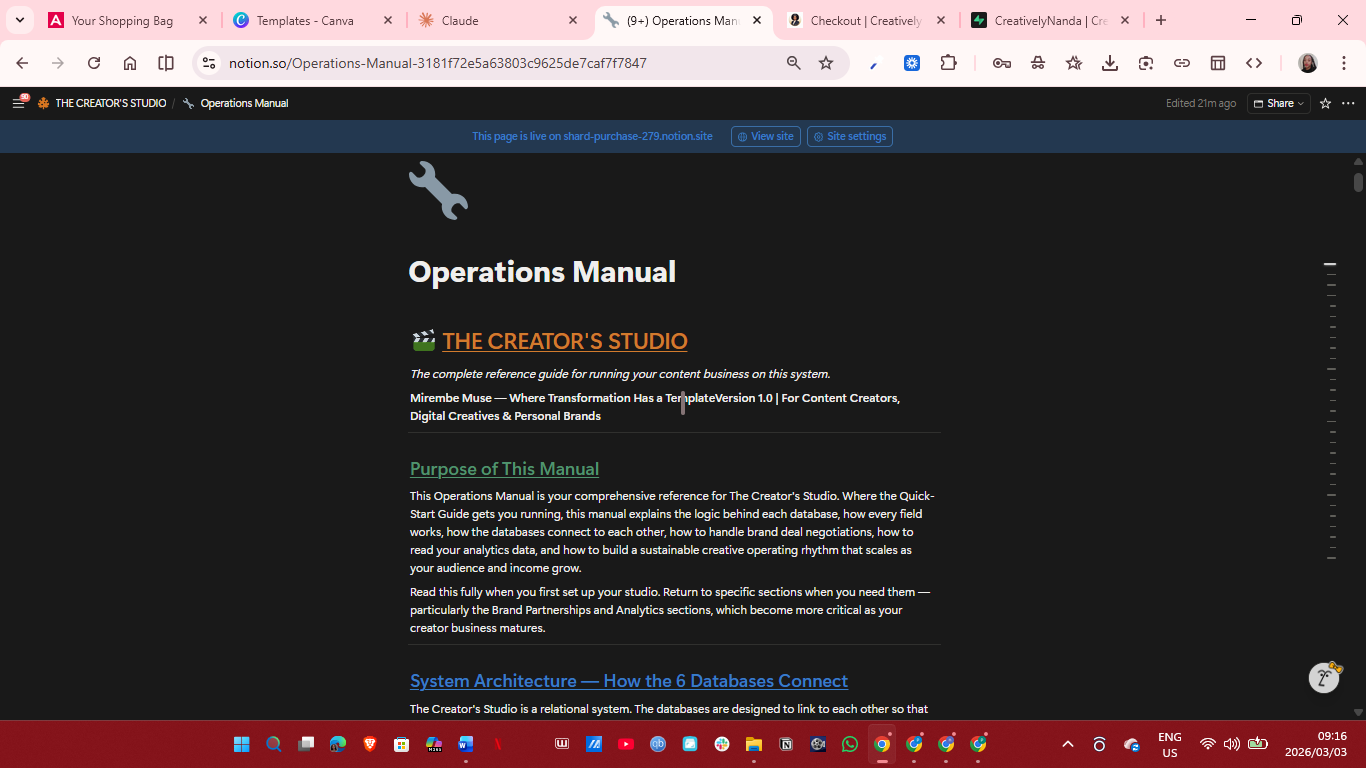Click the Notion AI floating face button
This screenshot has width=1366, height=768.
tap(1325, 677)
